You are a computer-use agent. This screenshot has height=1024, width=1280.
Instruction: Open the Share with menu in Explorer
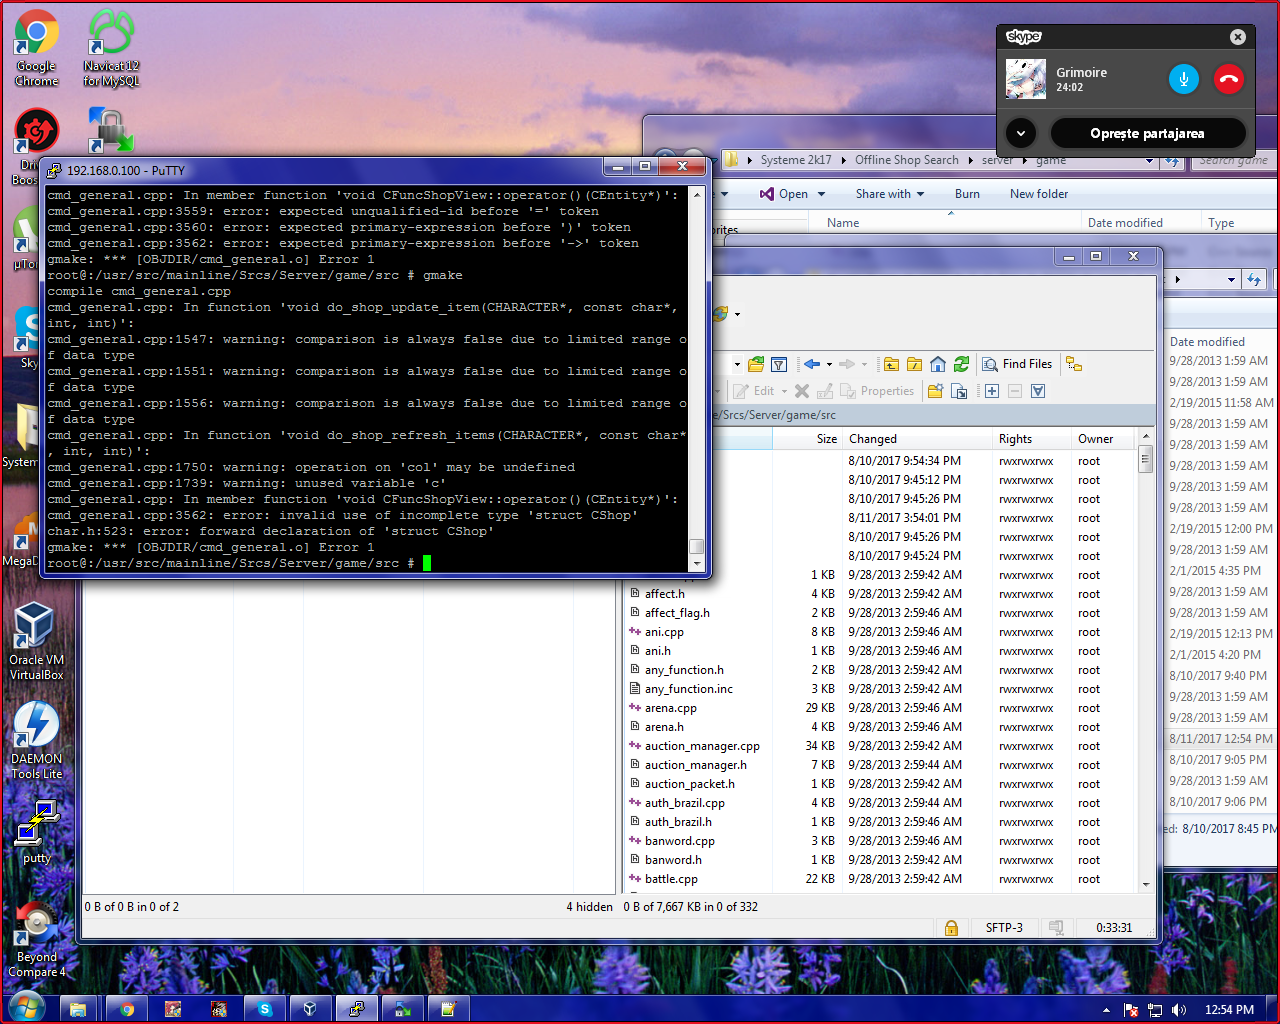890,194
